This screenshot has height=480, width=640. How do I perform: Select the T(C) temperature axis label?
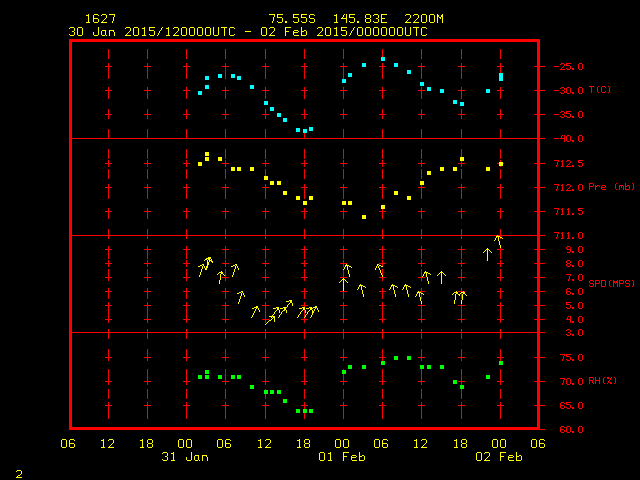599,90
